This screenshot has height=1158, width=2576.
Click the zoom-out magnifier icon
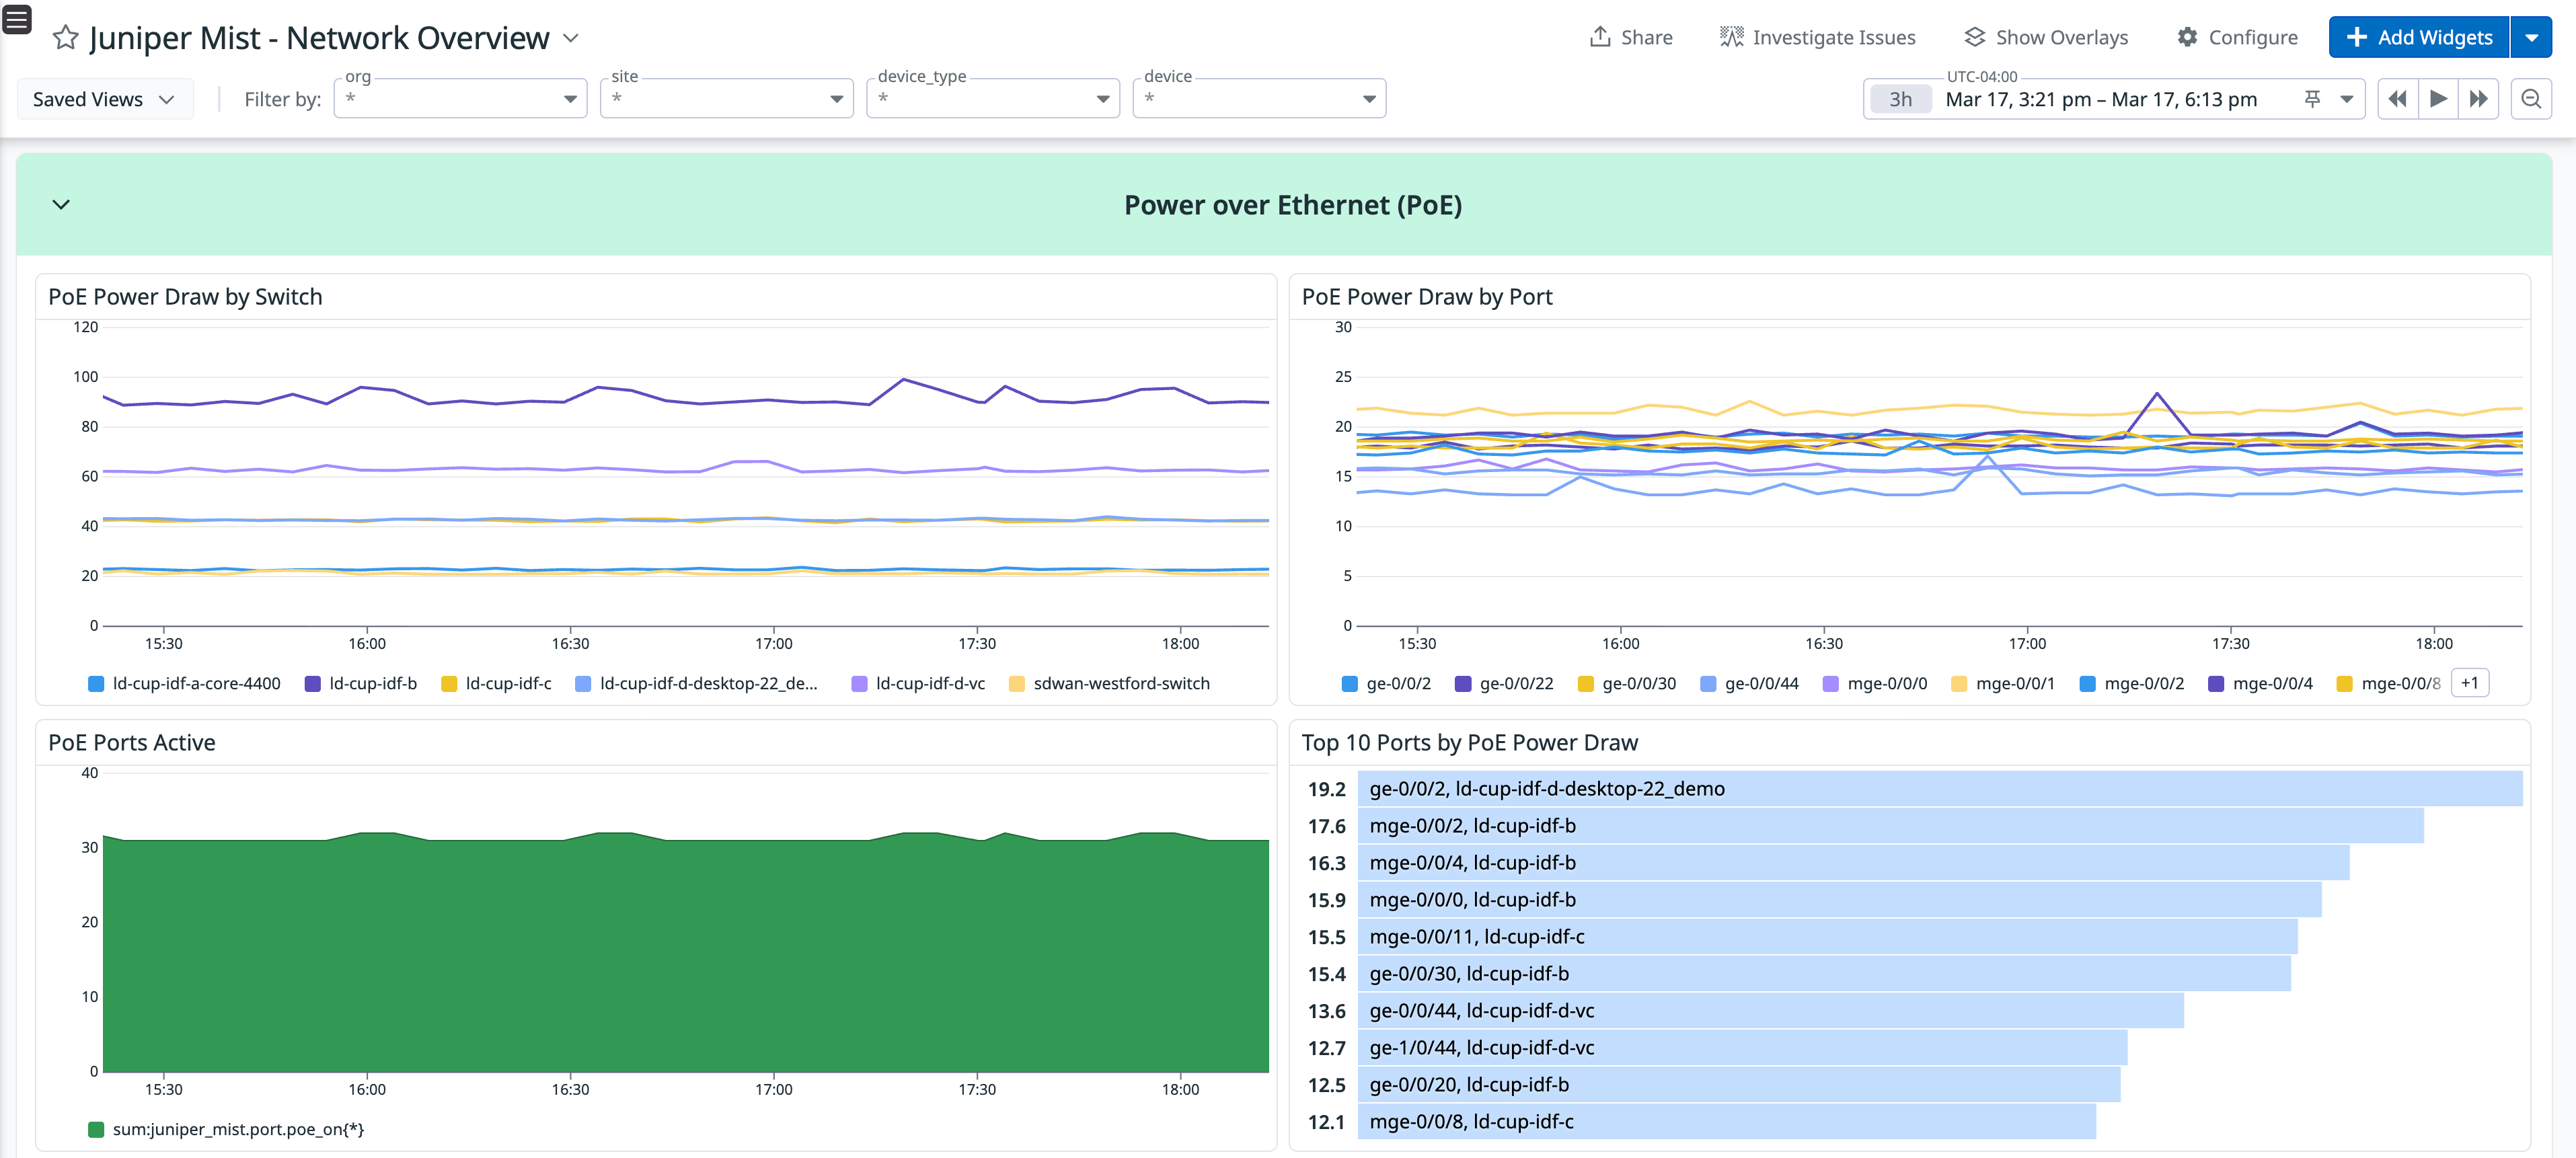tap(2532, 98)
